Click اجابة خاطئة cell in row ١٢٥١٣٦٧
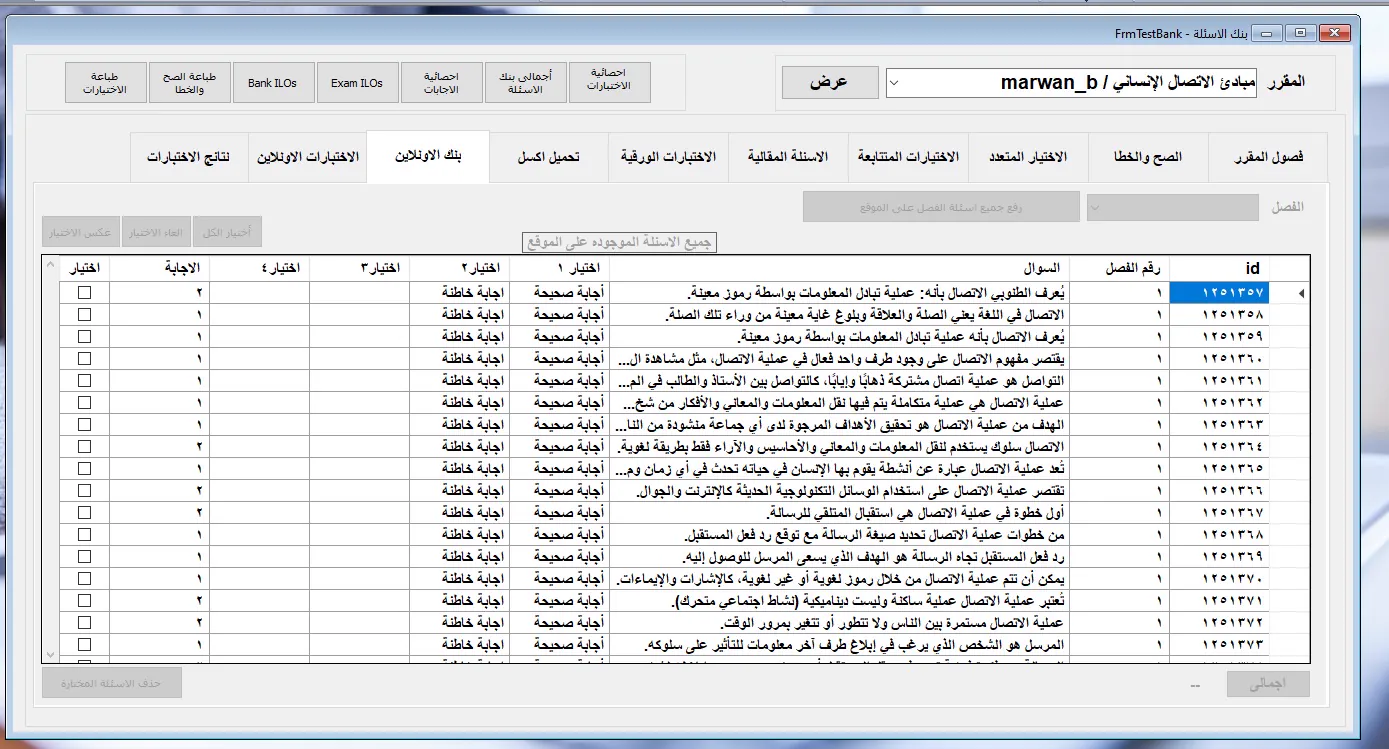The height and width of the screenshot is (749, 1389). [459, 513]
